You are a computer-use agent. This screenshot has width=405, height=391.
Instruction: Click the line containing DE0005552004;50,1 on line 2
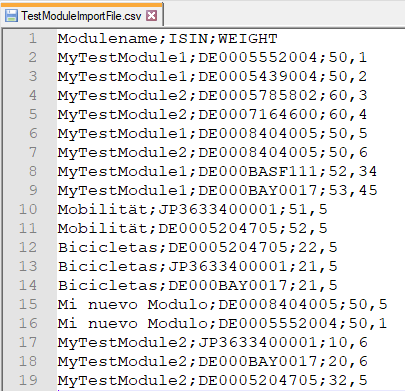point(212,58)
